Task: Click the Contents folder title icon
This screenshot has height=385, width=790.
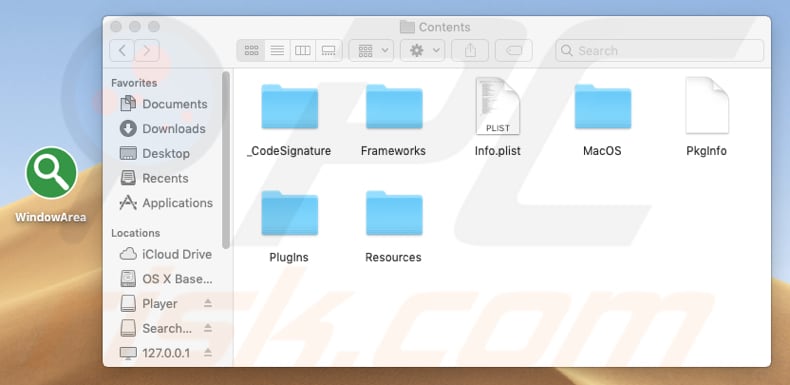Action: [x=407, y=27]
